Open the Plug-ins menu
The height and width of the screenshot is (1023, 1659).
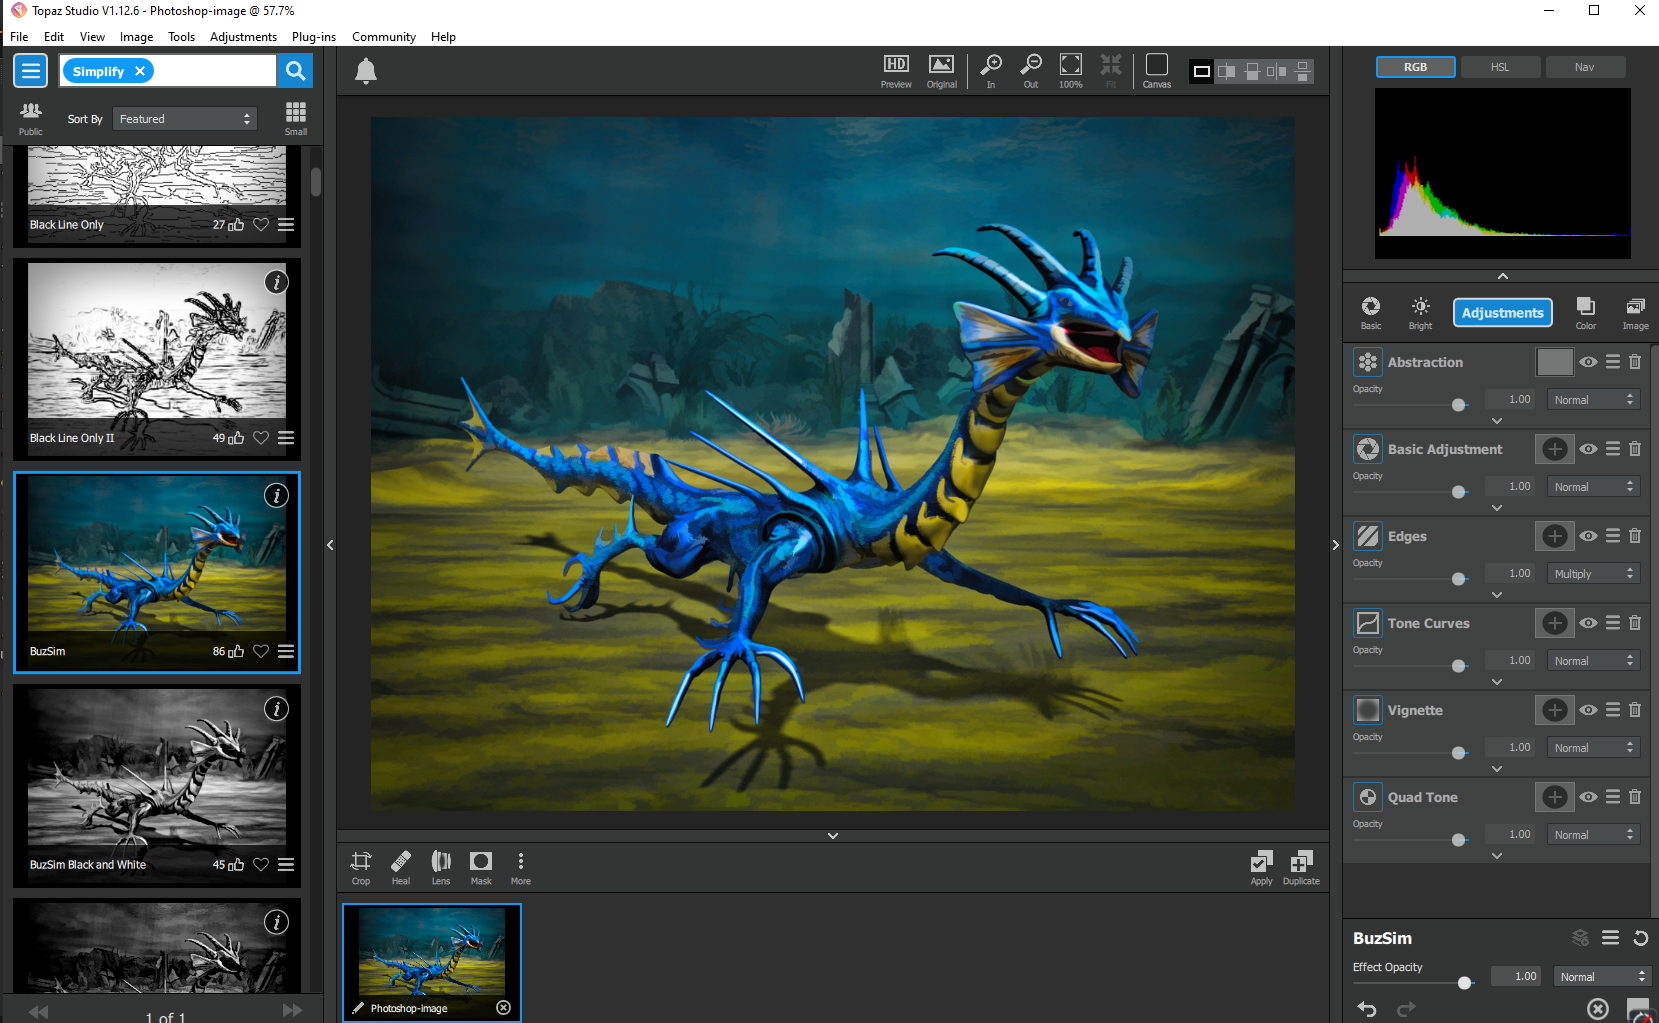[314, 37]
